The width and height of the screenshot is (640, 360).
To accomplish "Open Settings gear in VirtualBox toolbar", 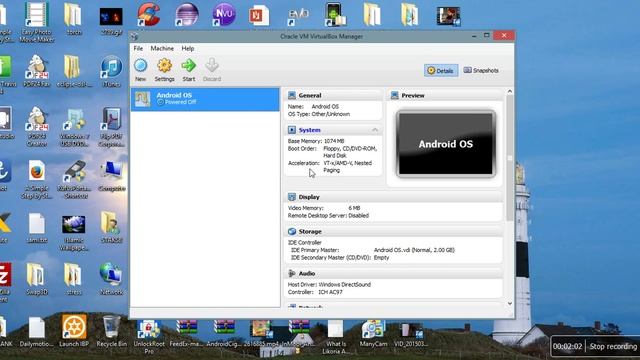I will pos(164,69).
